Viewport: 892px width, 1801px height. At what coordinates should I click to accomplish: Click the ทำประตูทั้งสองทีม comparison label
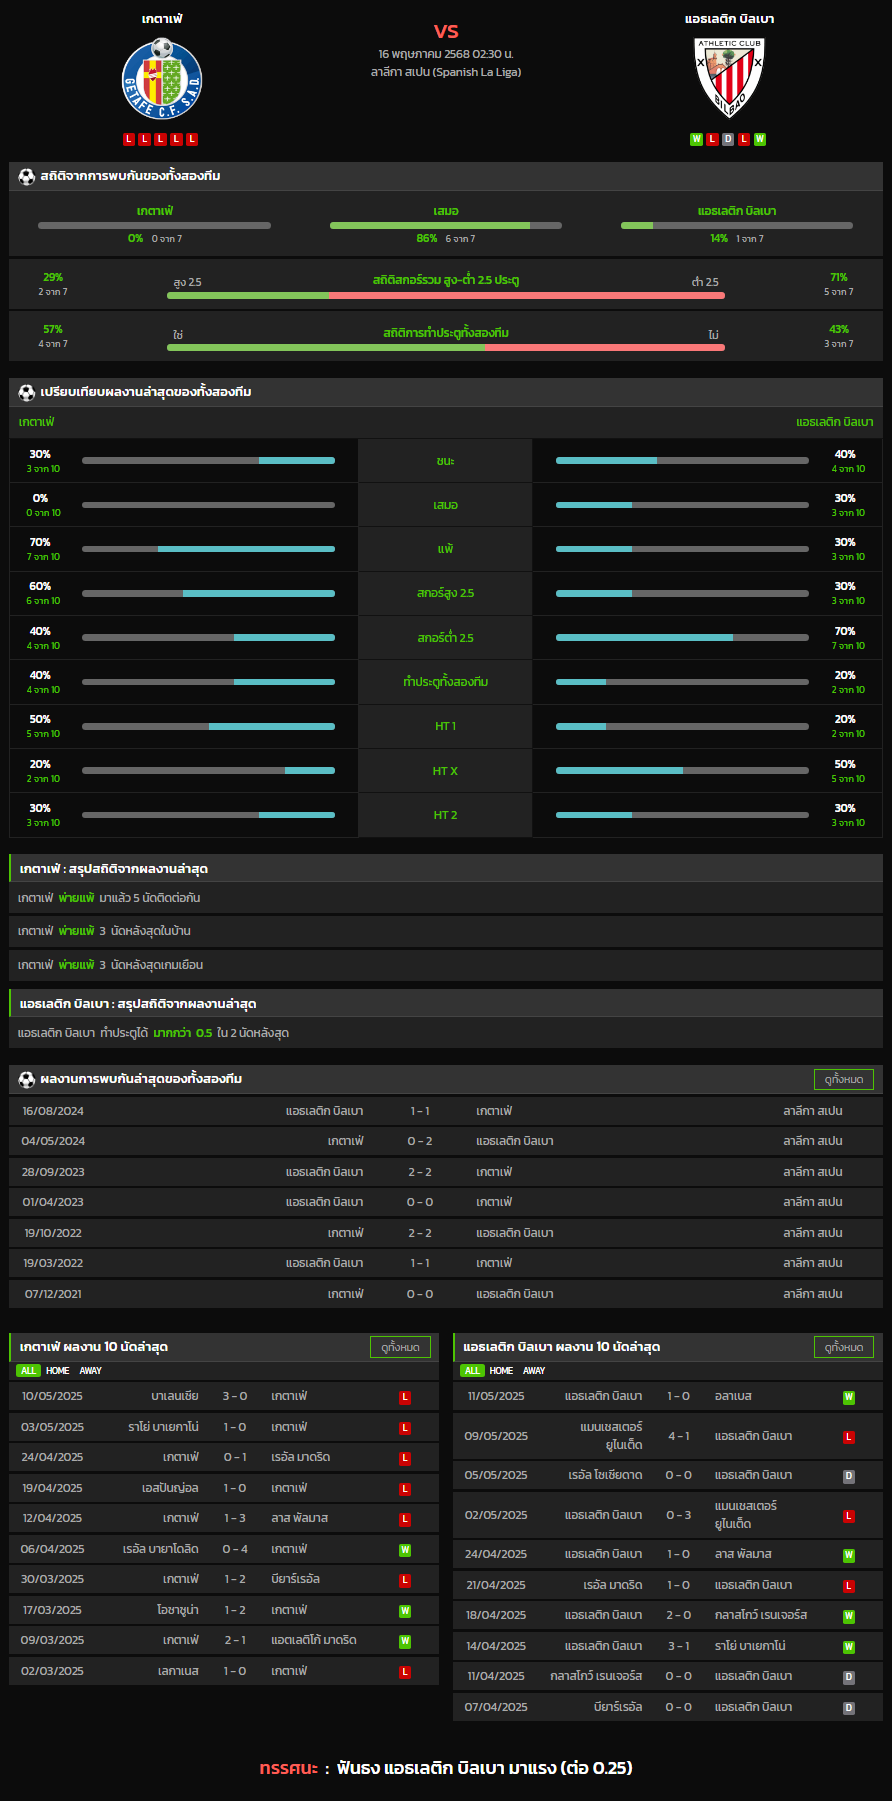tap(446, 682)
